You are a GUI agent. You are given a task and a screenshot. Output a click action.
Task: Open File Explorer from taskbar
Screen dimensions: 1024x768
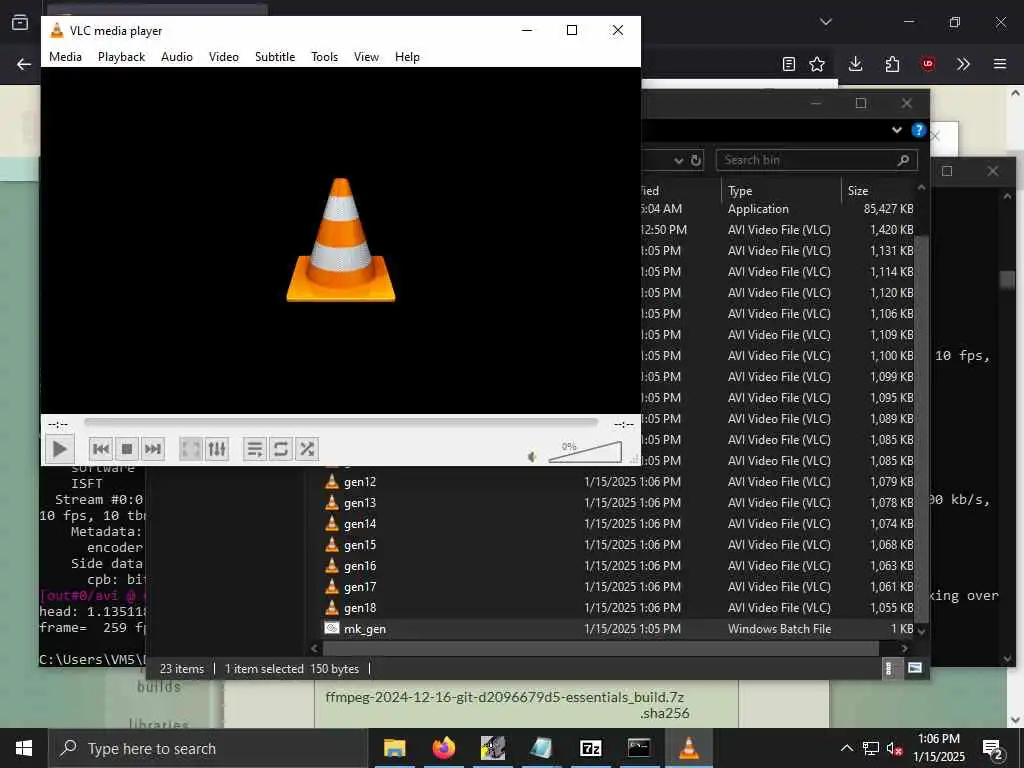pyautogui.click(x=394, y=748)
